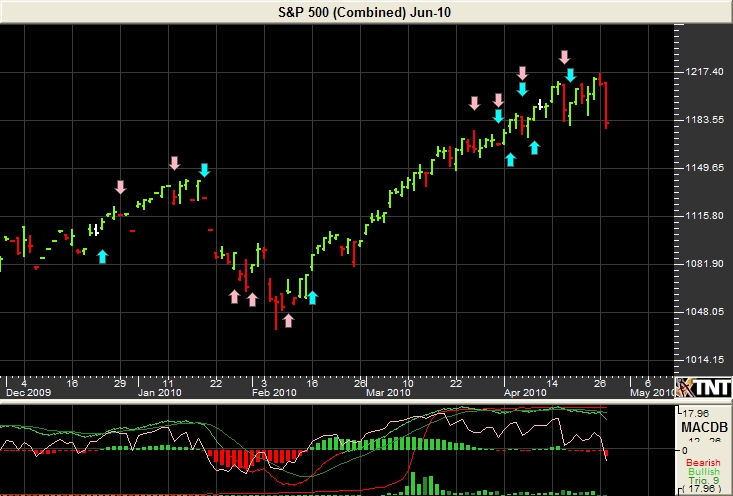Click the May 2010 date axis label
The image size is (733, 496).
tap(653, 392)
